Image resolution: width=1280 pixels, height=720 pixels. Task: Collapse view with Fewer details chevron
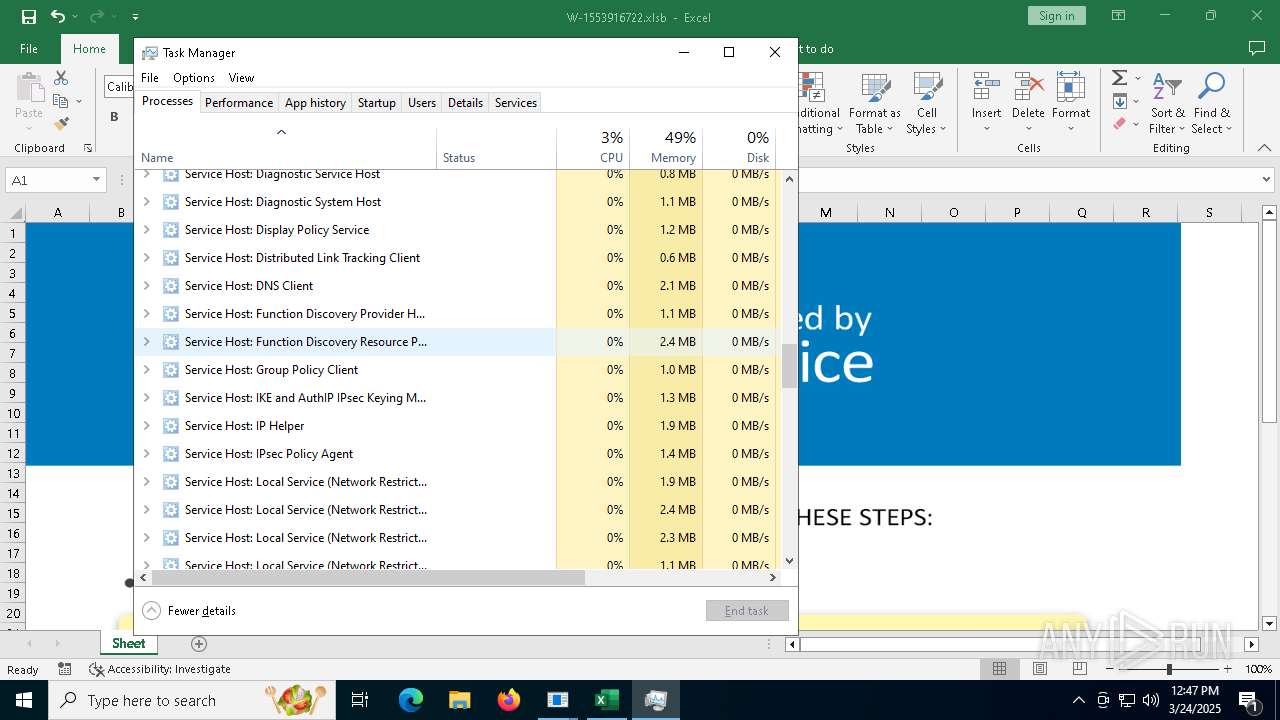point(151,611)
